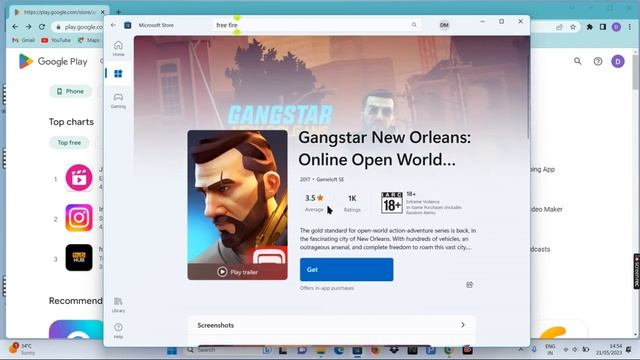The width and height of the screenshot is (640, 360).
Task: Select the Phone filter chip in Google Play
Action: tap(70, 91)
